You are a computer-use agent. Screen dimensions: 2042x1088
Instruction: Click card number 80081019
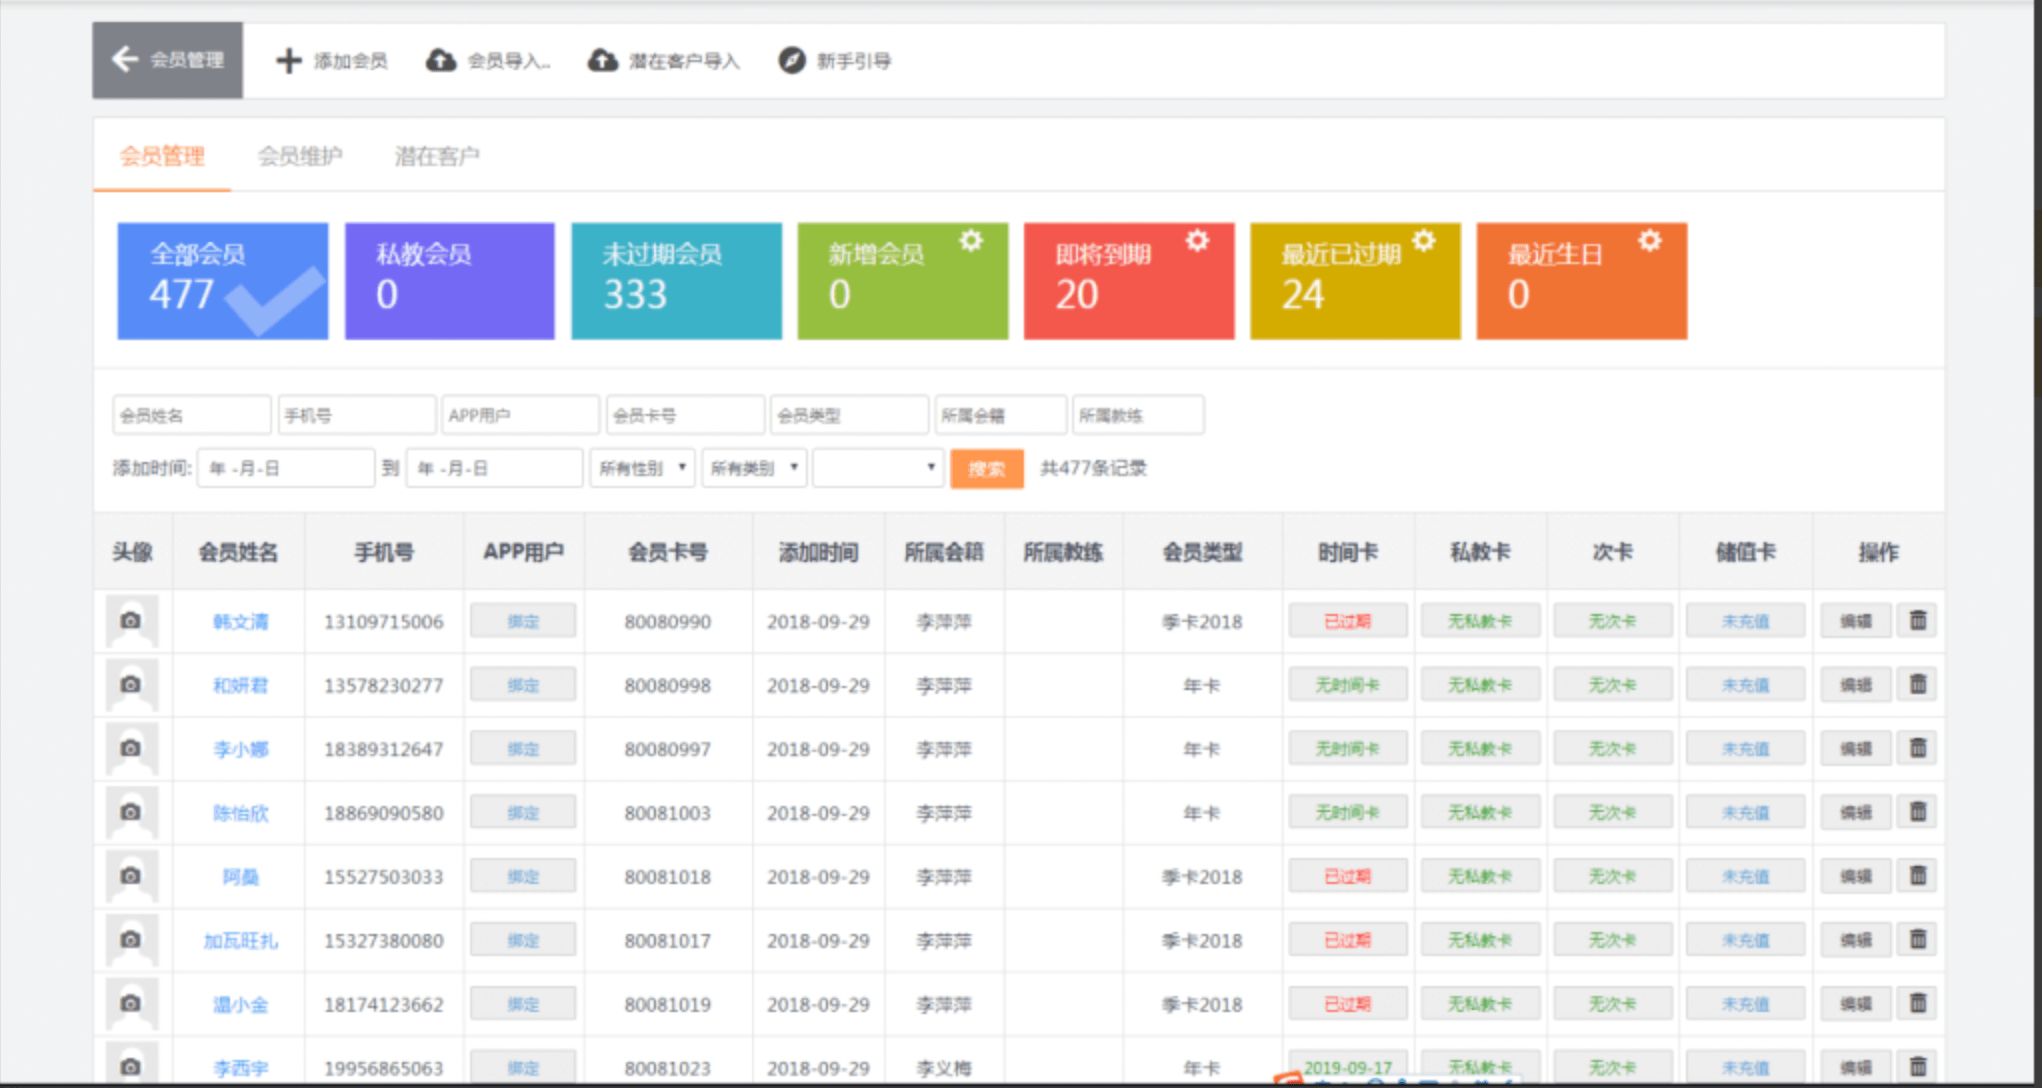(x=667, y=1005)
